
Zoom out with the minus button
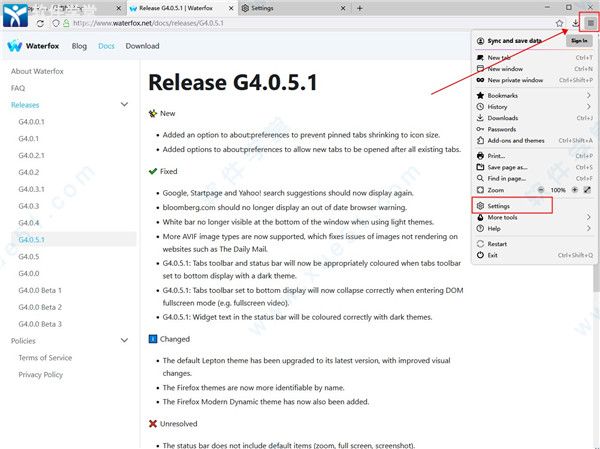[541, 190]
